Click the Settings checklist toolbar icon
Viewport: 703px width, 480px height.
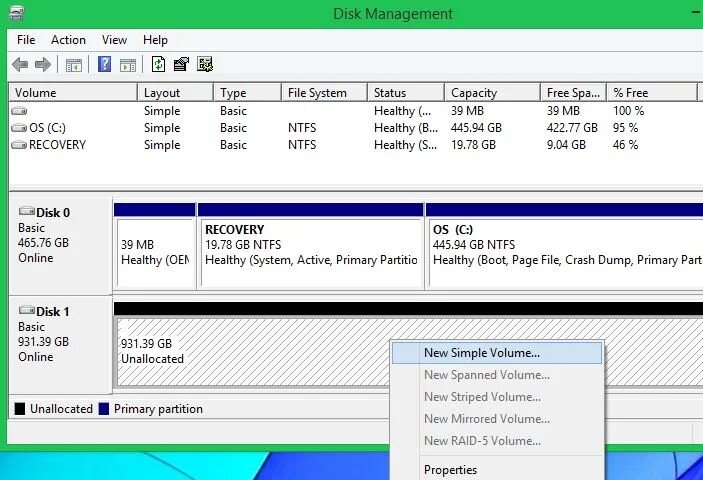click(x=205, y=64)
